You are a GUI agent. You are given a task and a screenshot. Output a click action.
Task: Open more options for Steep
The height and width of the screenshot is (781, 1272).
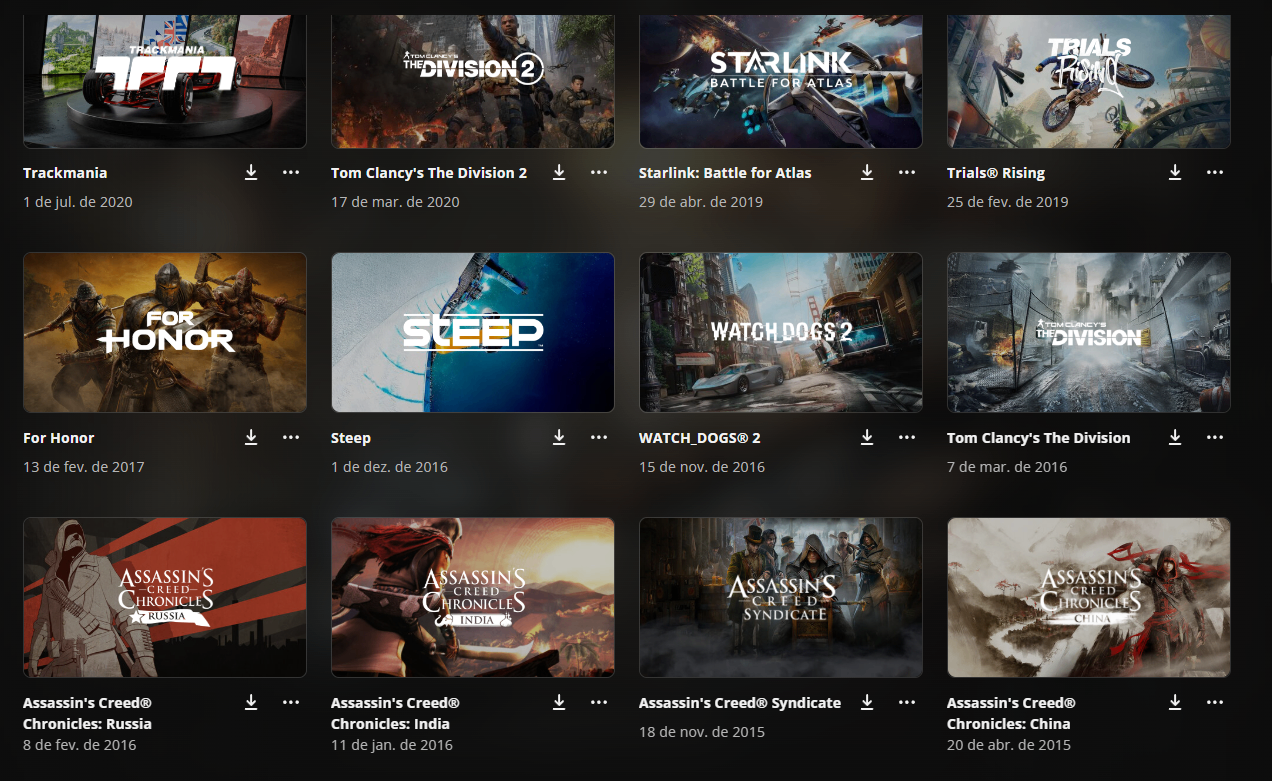coord(599,438)
